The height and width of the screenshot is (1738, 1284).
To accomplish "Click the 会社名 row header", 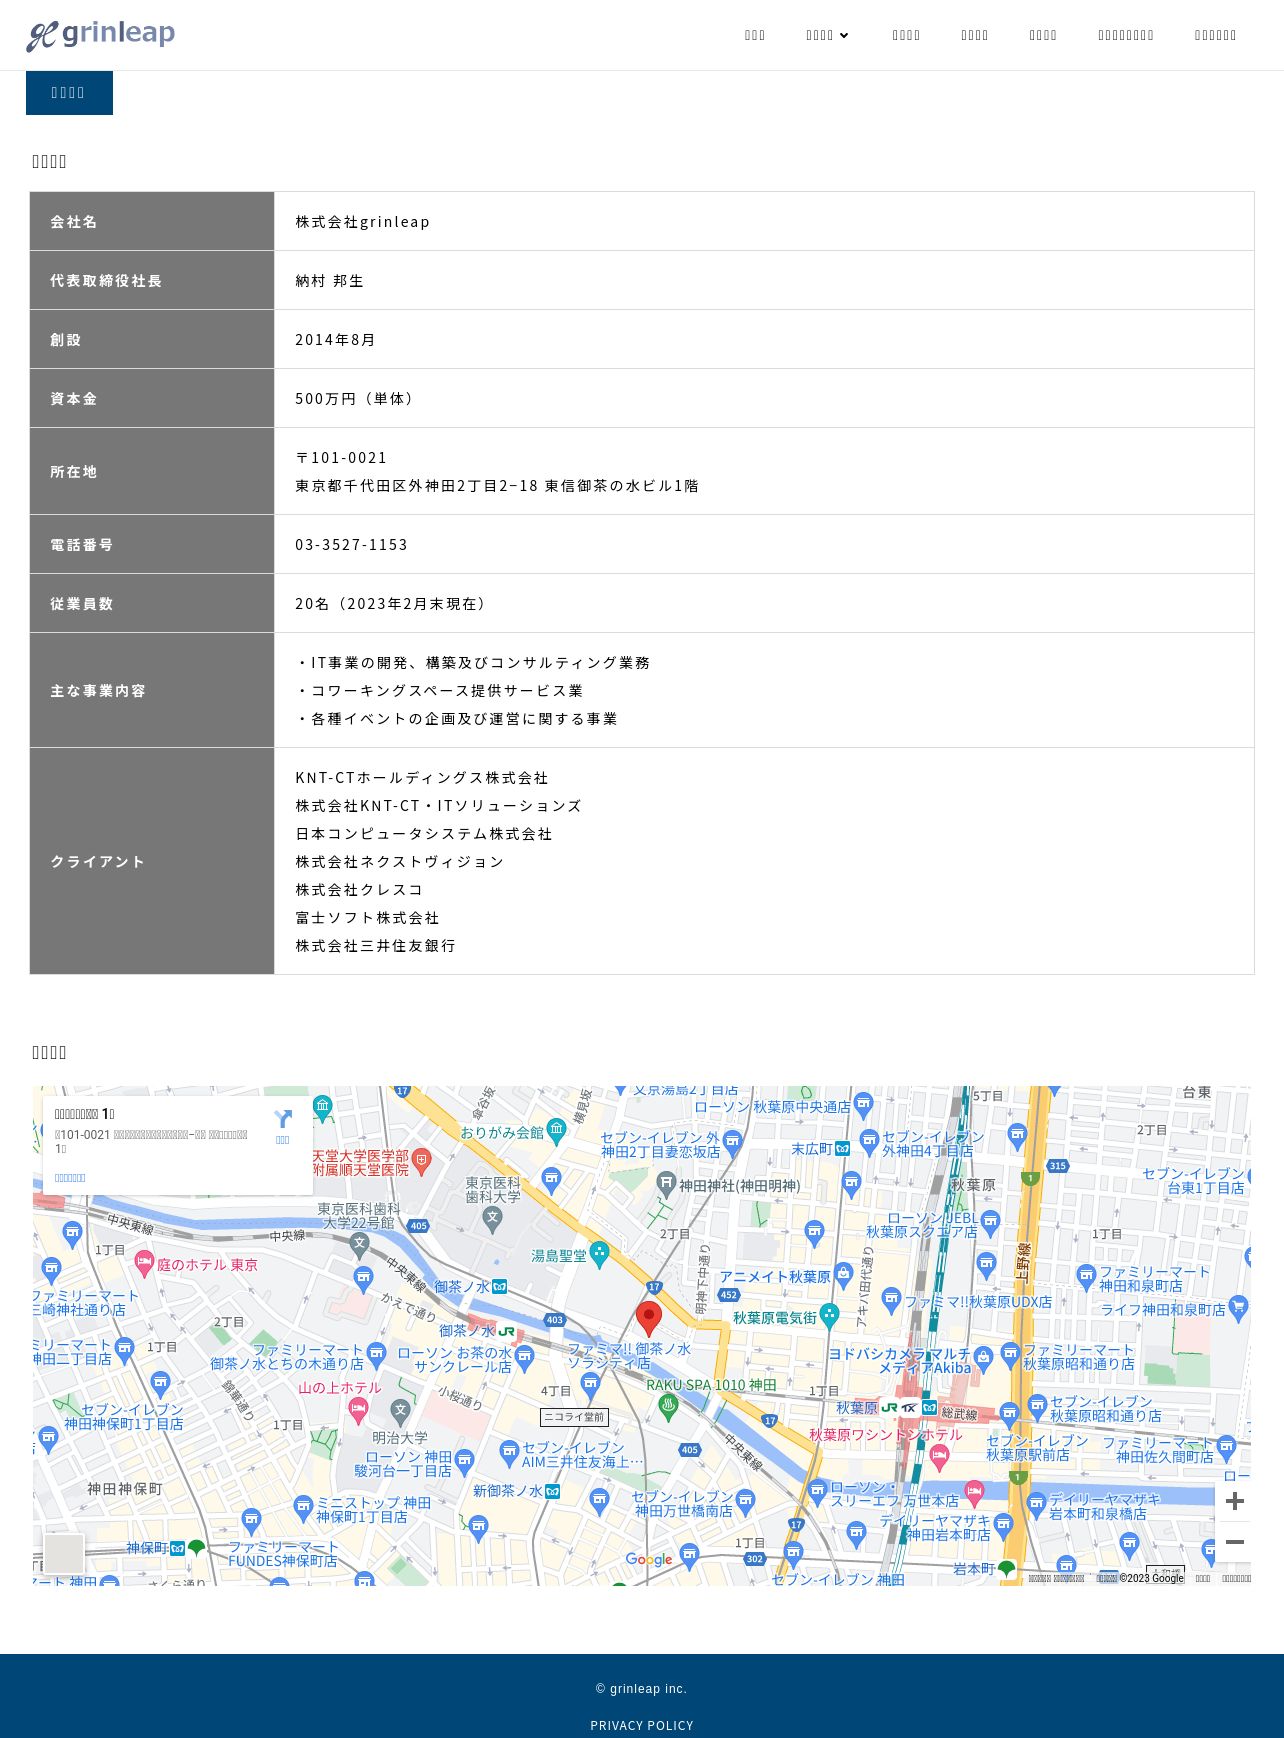I will [152, 221].
